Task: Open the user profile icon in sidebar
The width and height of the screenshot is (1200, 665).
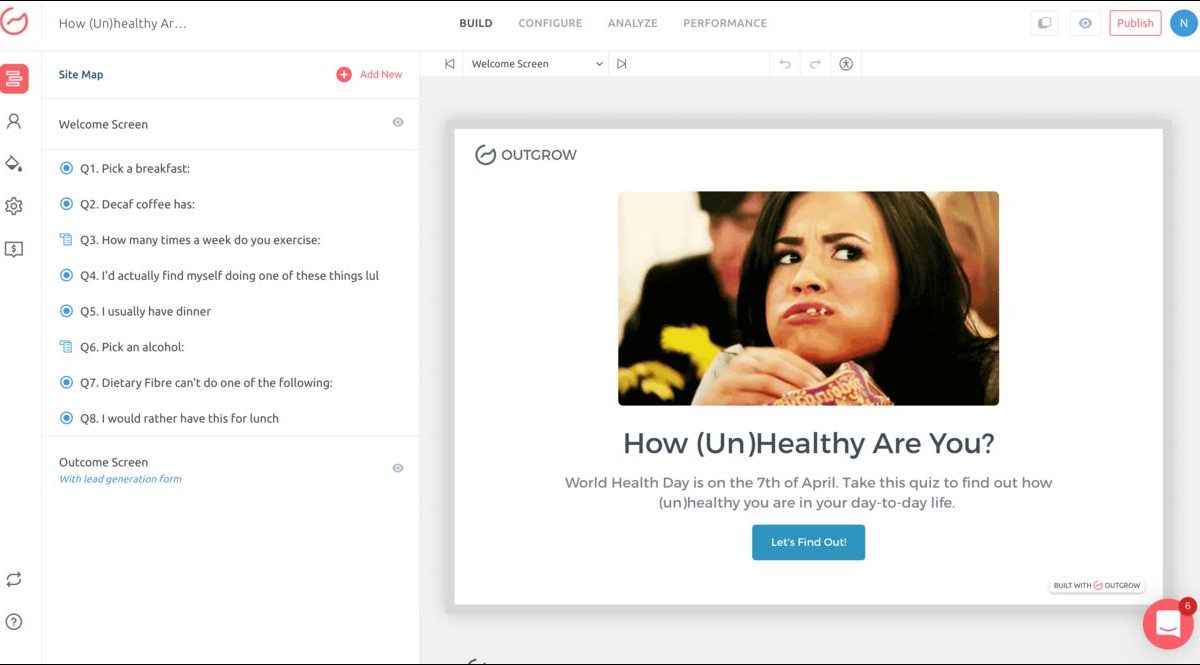Action: click(x=14, y=121)
